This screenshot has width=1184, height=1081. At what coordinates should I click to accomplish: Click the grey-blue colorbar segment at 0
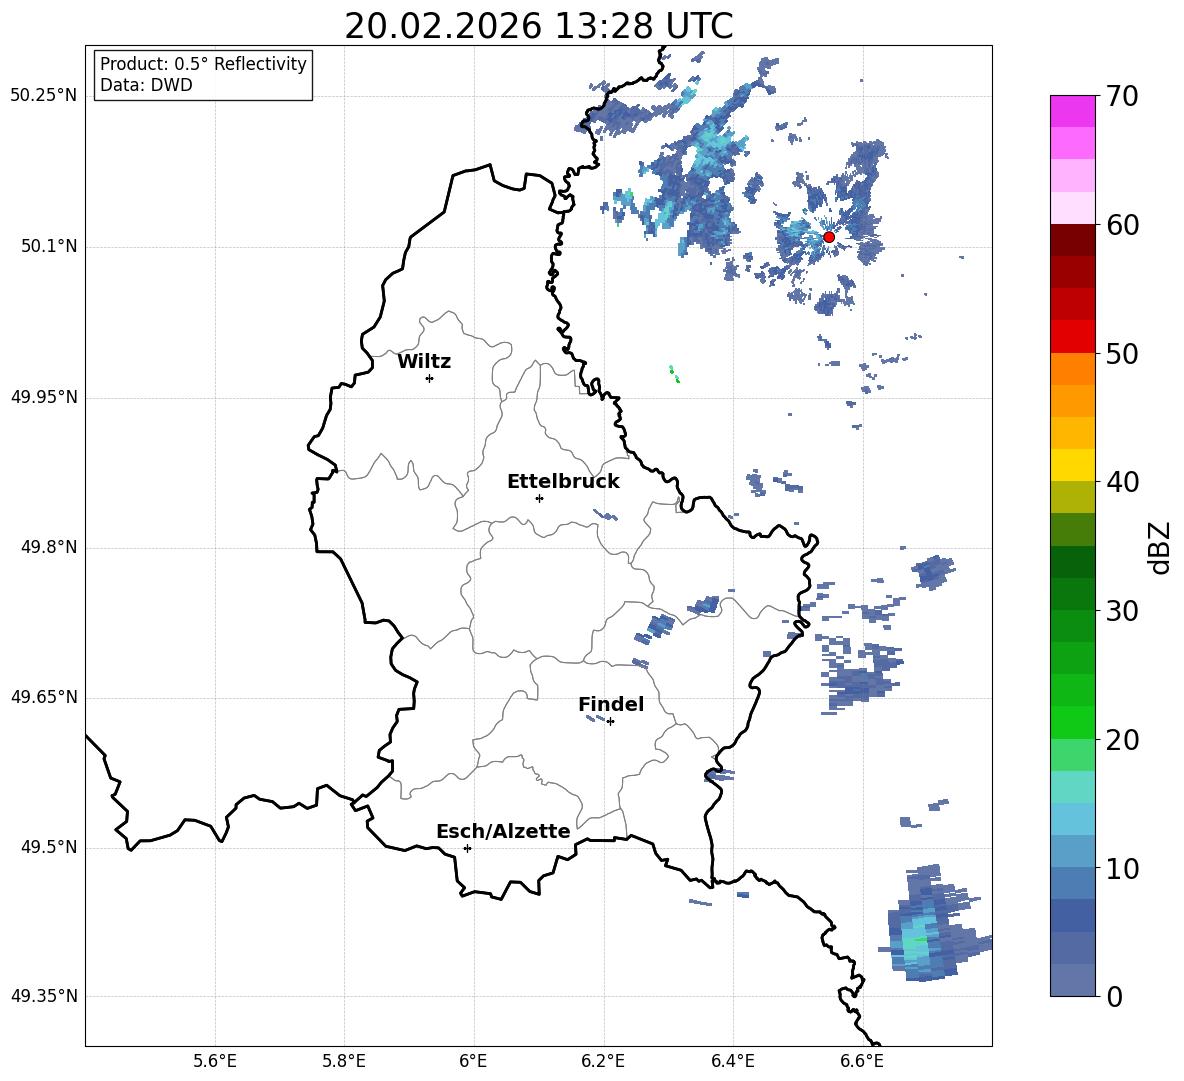click(x=1072, y=981)
